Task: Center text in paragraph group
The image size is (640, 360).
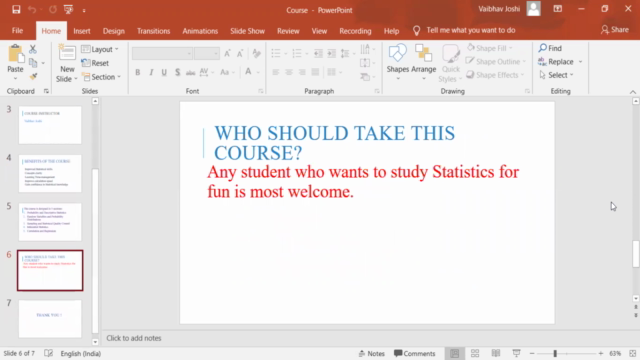Action: [x=289, y=72]
